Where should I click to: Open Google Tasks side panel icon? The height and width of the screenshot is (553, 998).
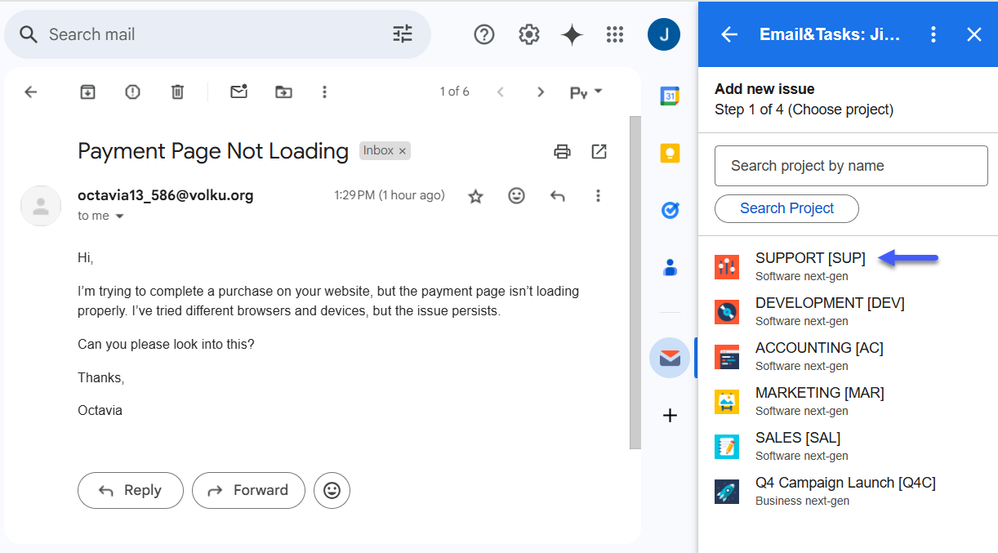[670, 210]
